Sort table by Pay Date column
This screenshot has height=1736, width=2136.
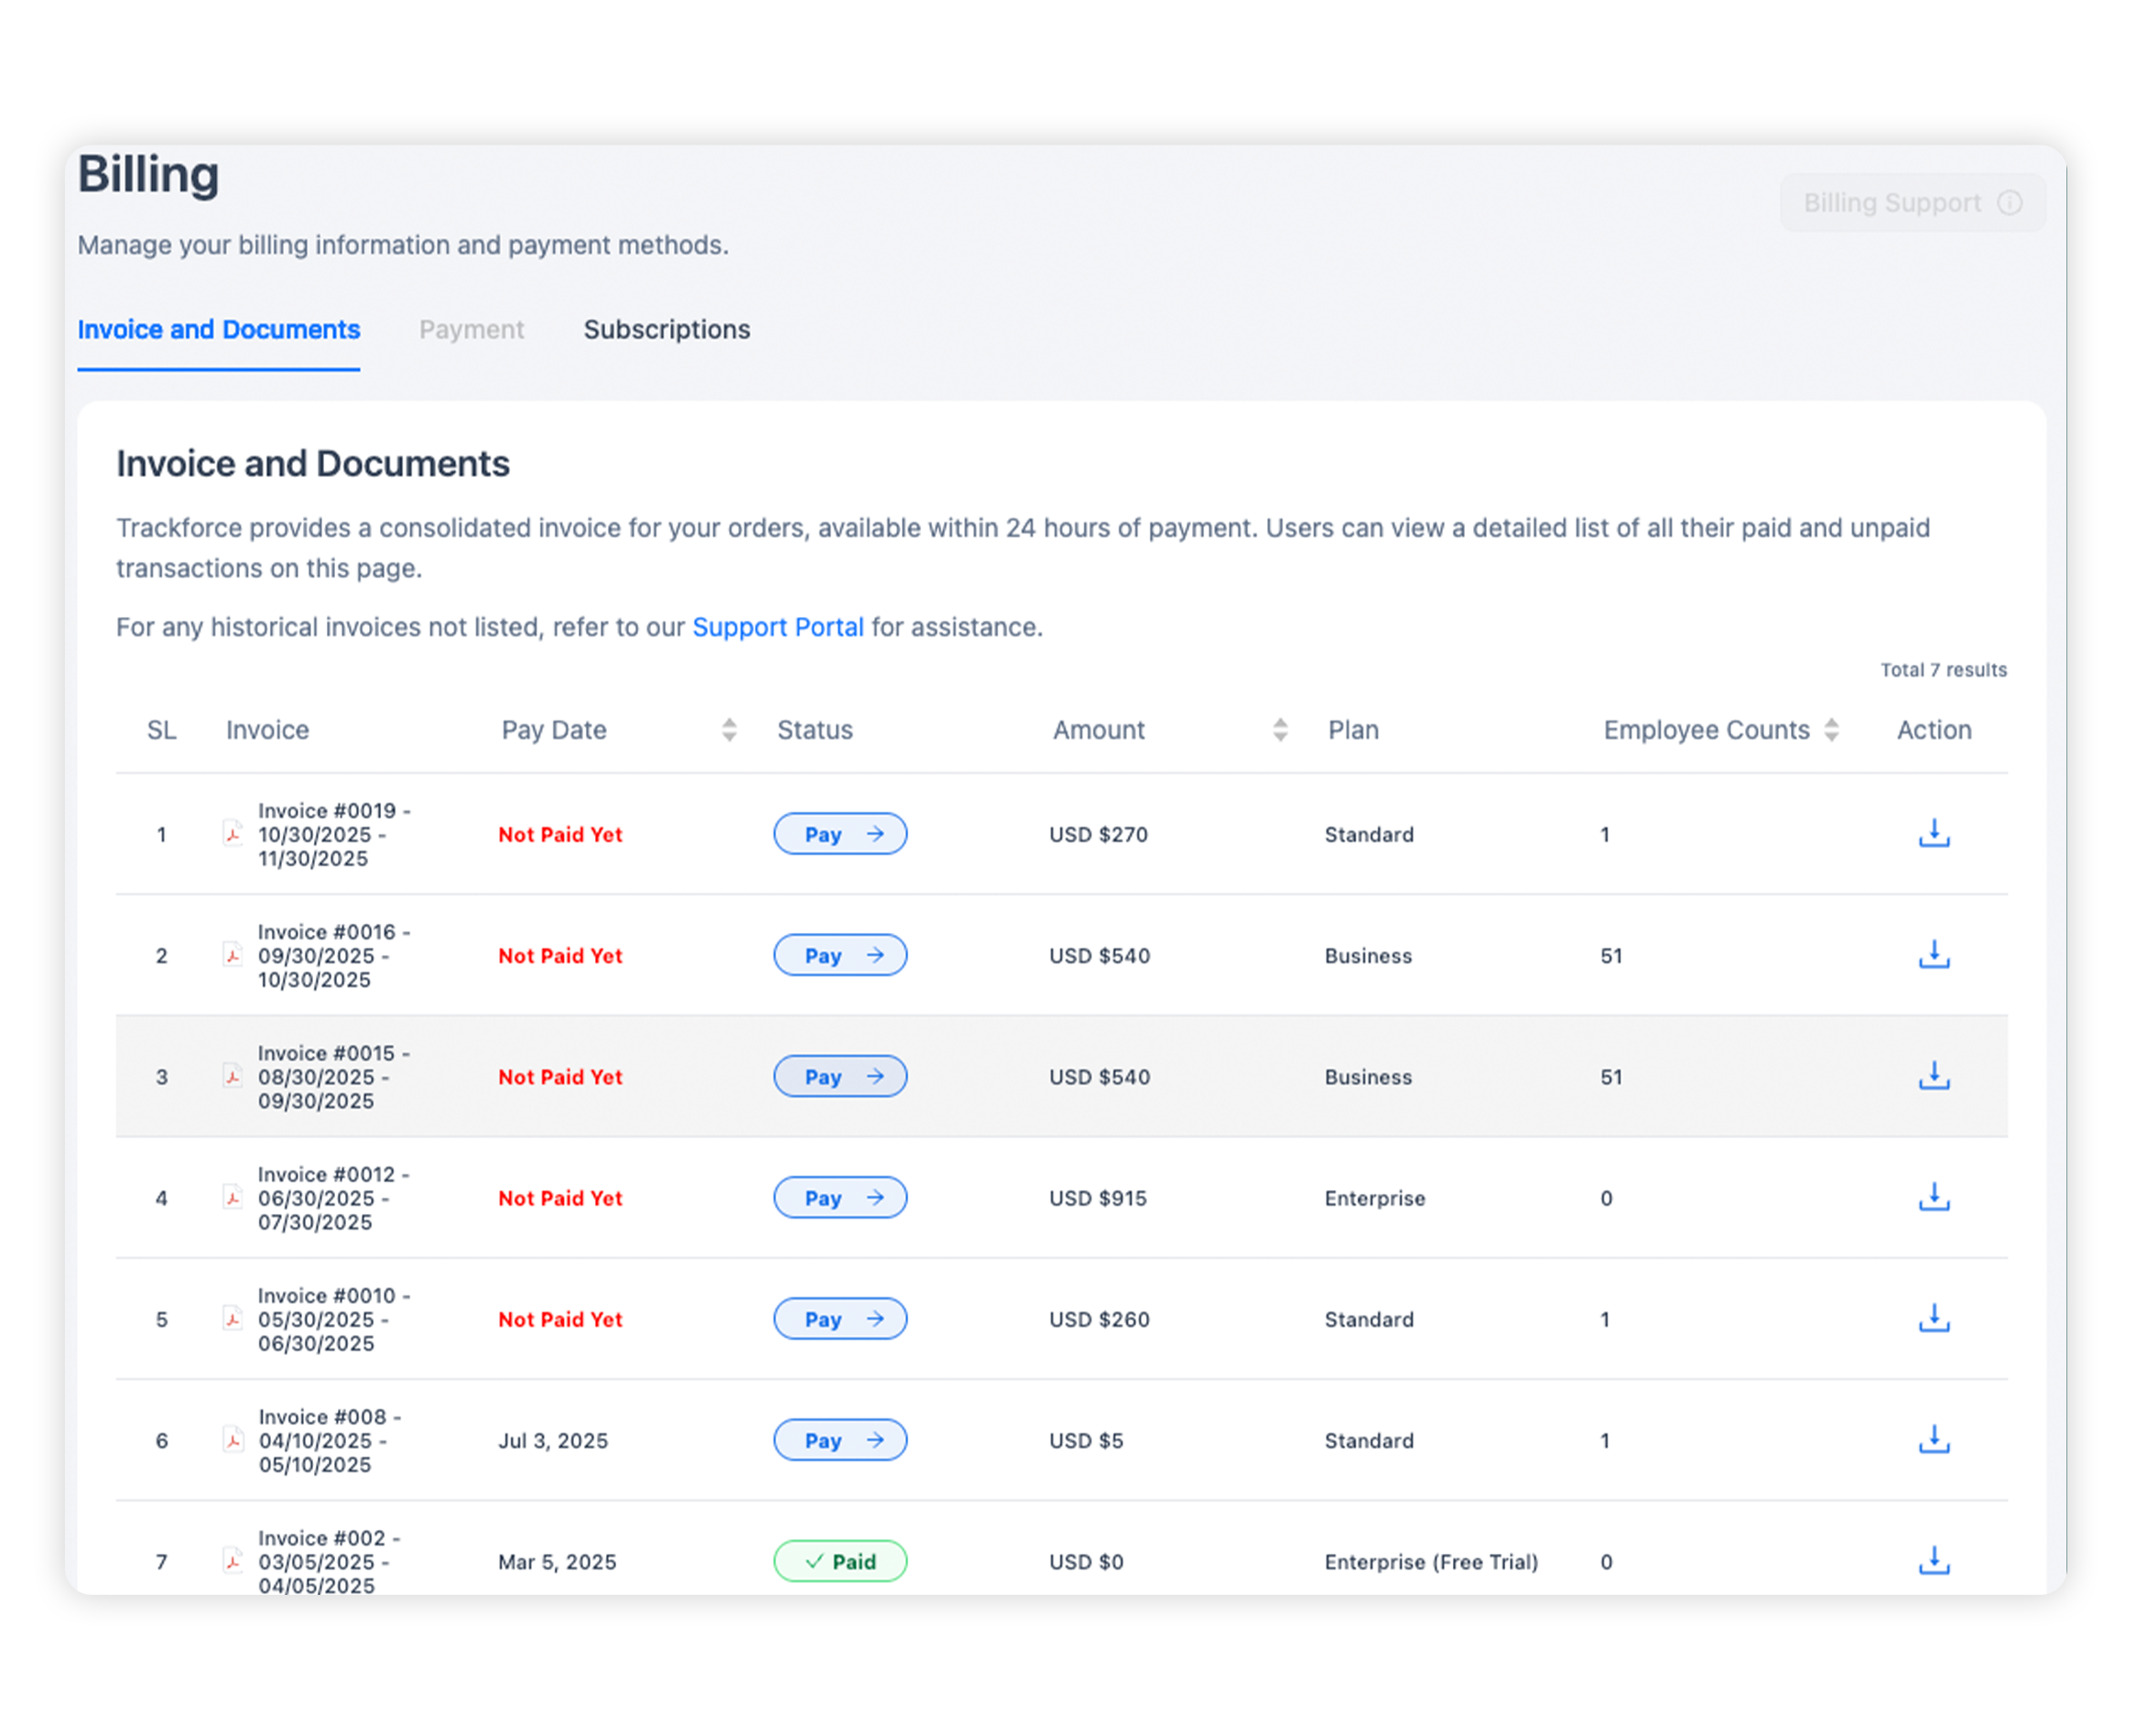(x=729, y=730)
